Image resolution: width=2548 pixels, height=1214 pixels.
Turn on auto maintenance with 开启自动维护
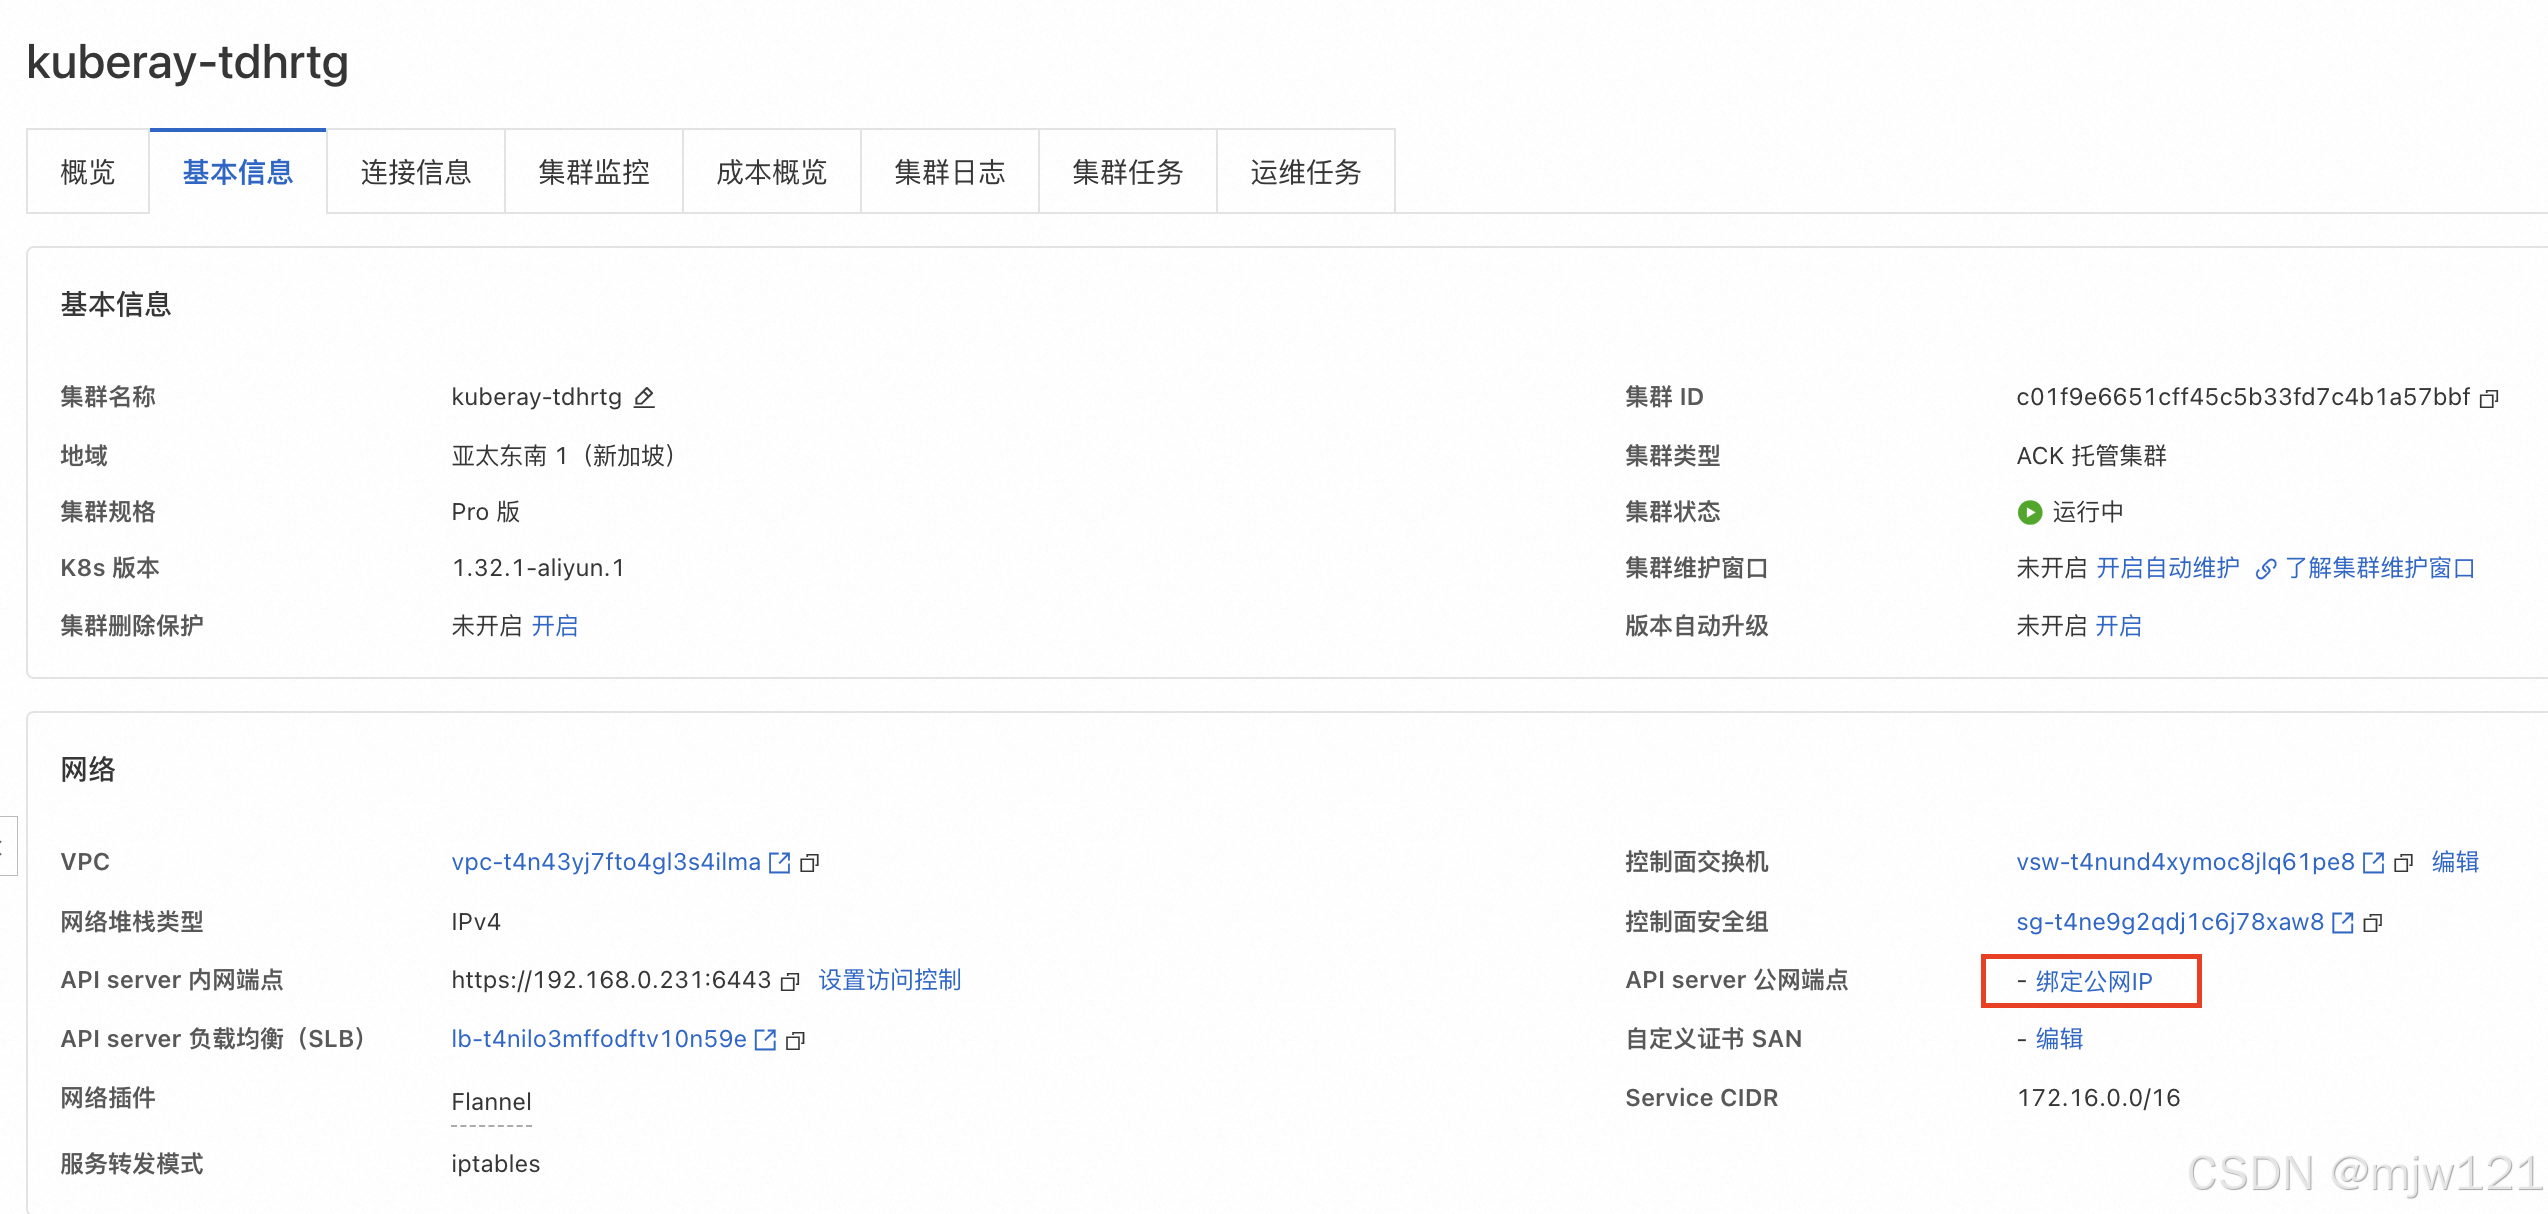2167,568
